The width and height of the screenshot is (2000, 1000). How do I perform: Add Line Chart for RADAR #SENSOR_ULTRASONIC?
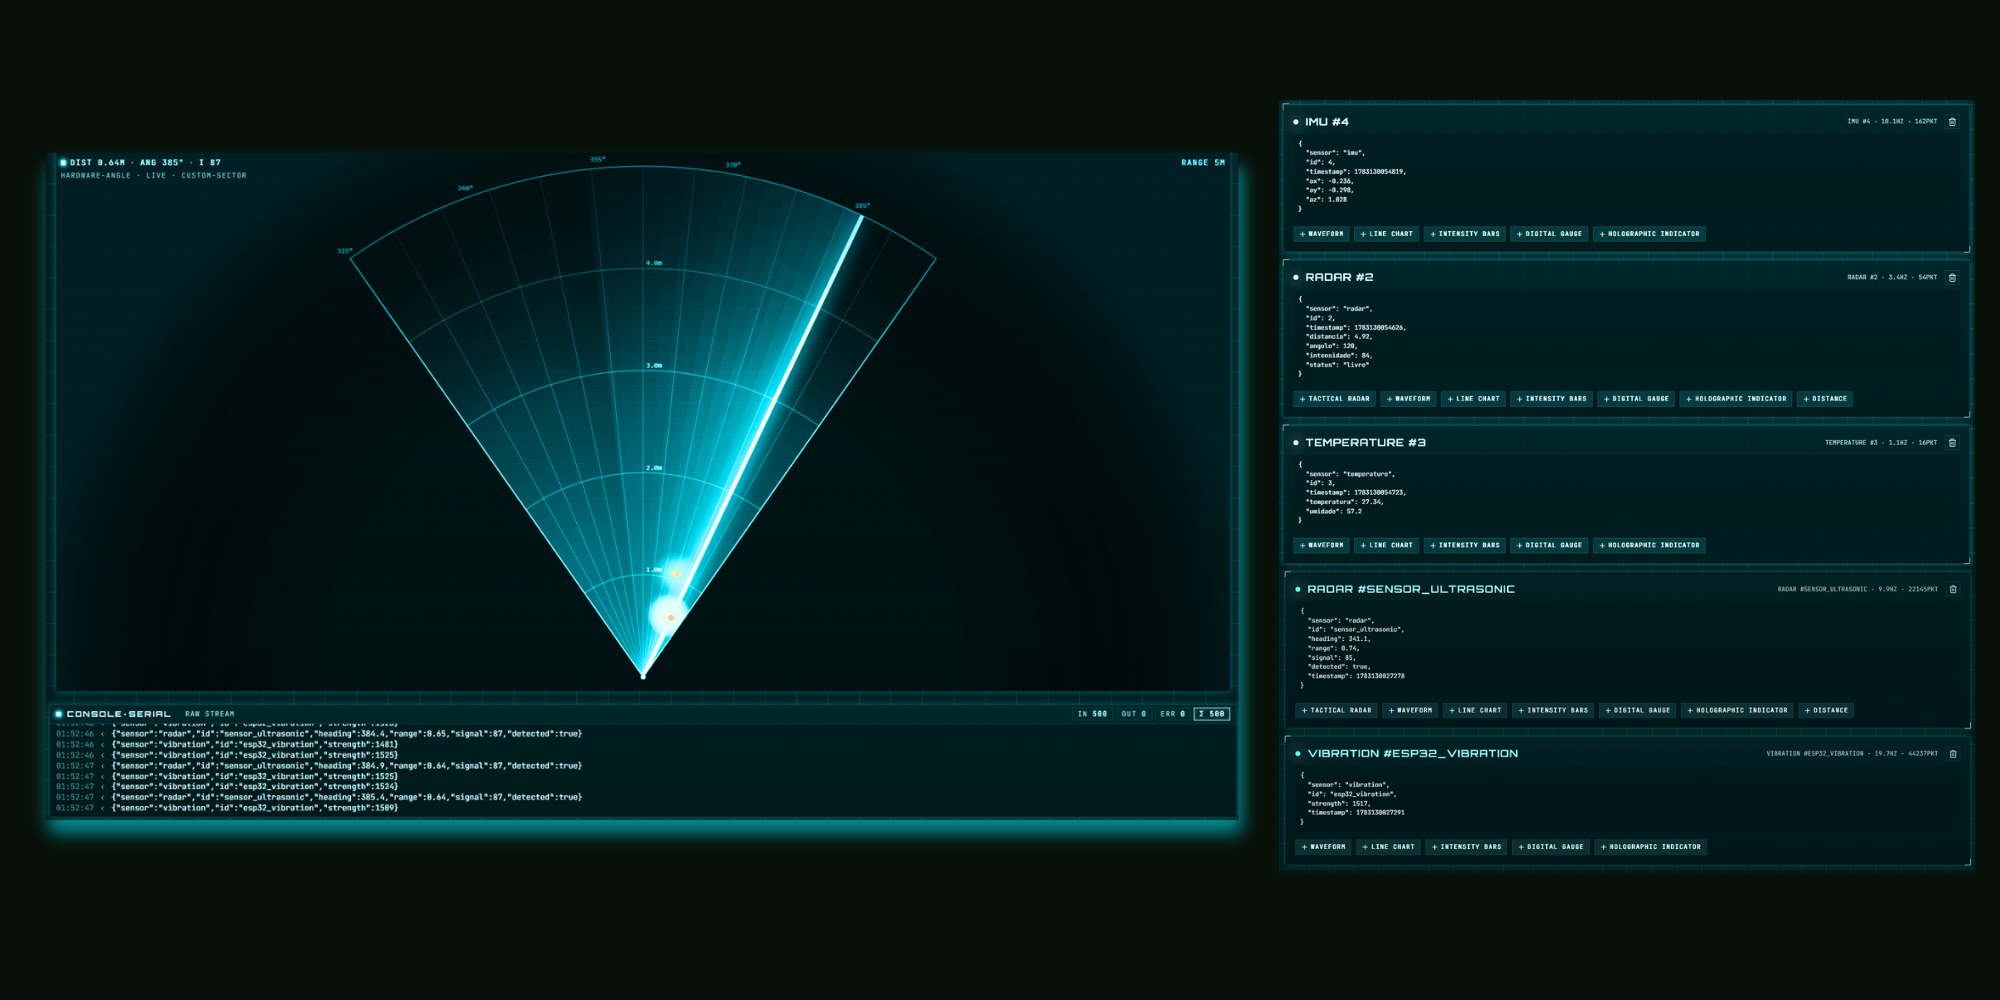[x=1476, y=711]
